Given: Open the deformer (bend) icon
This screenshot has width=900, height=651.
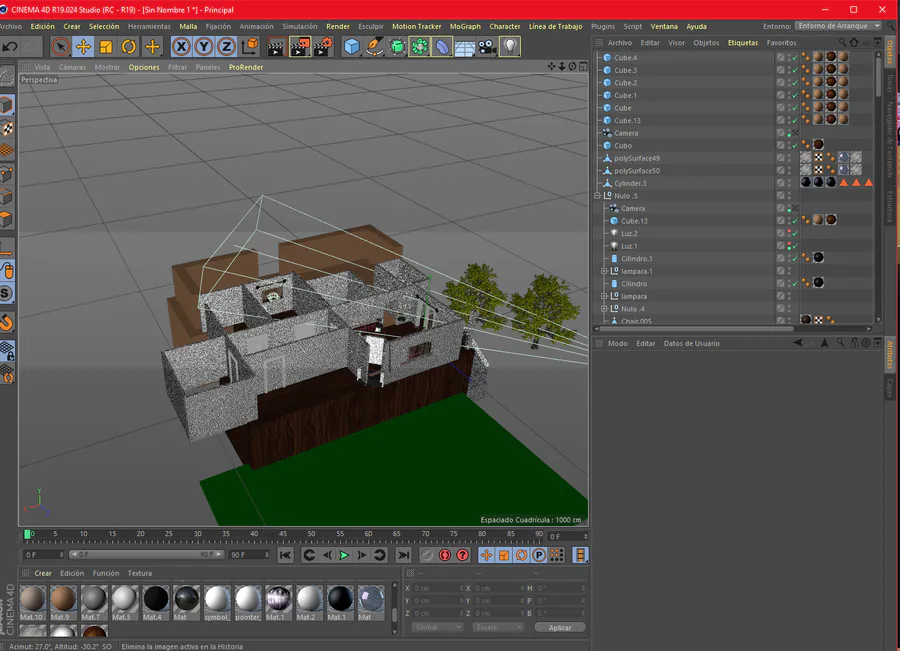Looking at the screenshot, I should point(442,46).
